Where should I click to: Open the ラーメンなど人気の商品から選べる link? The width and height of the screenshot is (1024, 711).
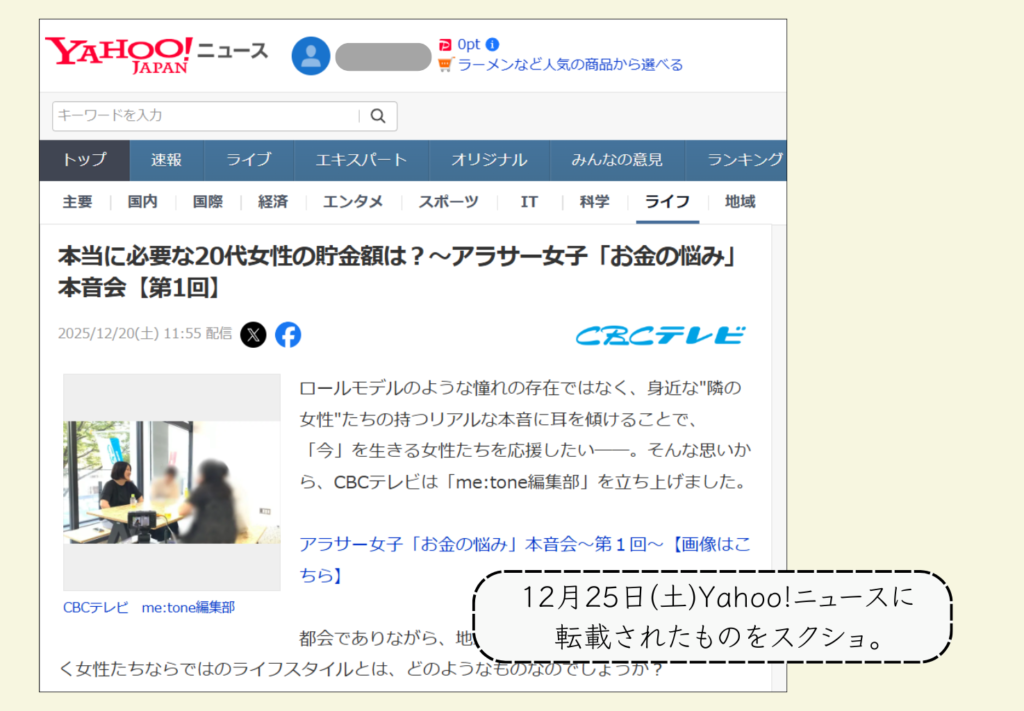[570, 65]
